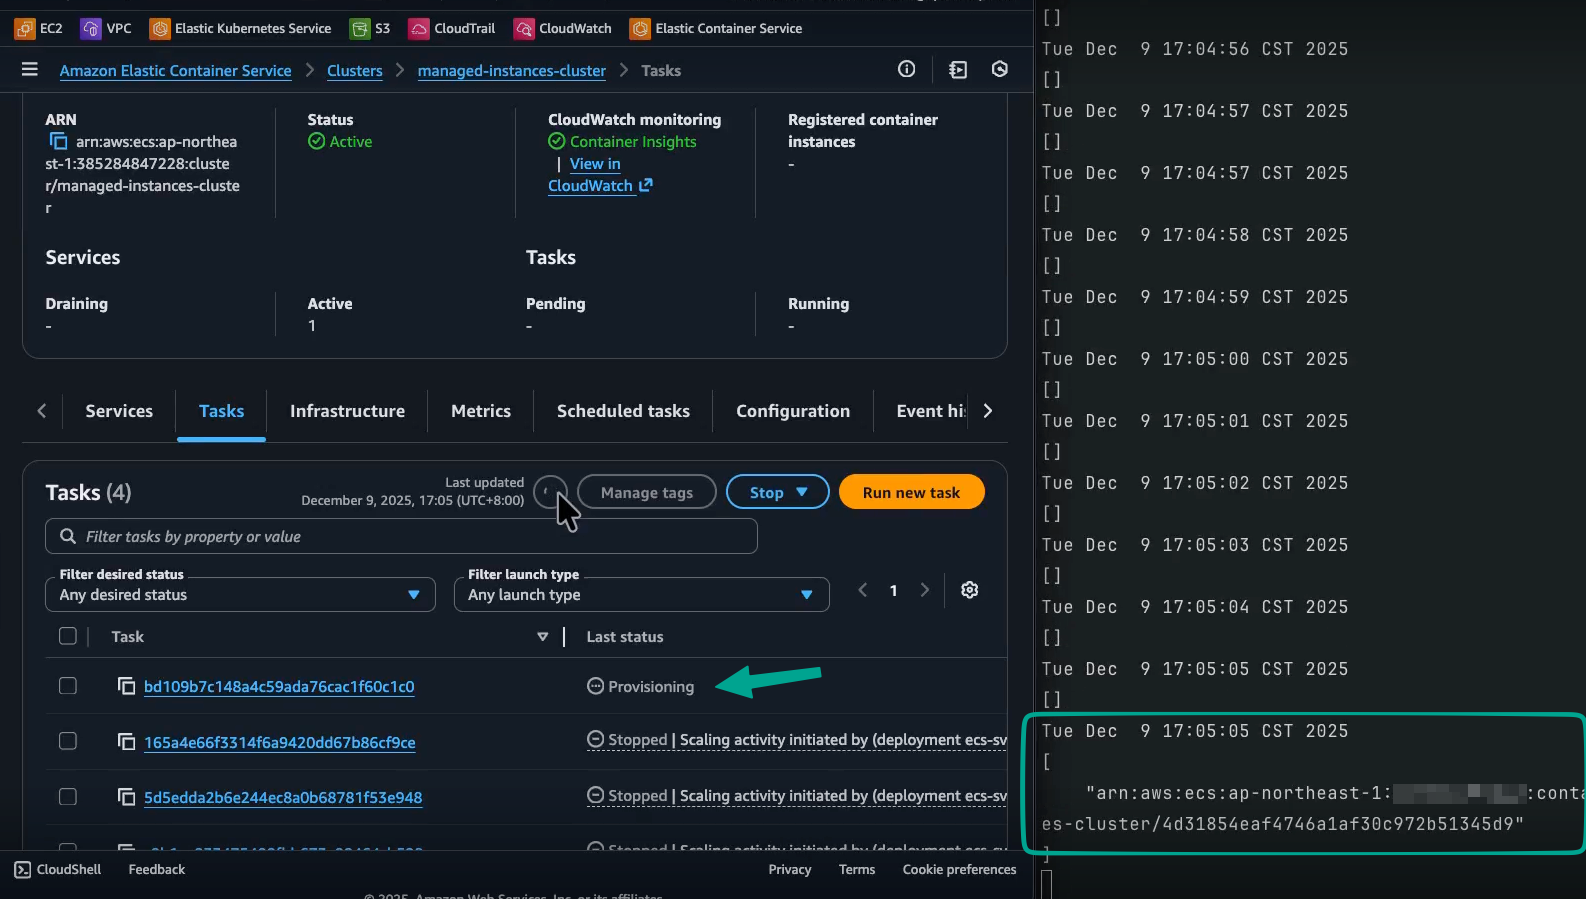The height and width of the screenshot is (899, 1586).
Task: Open the EC2 service shortcut icon
Action: coord(25,29)
